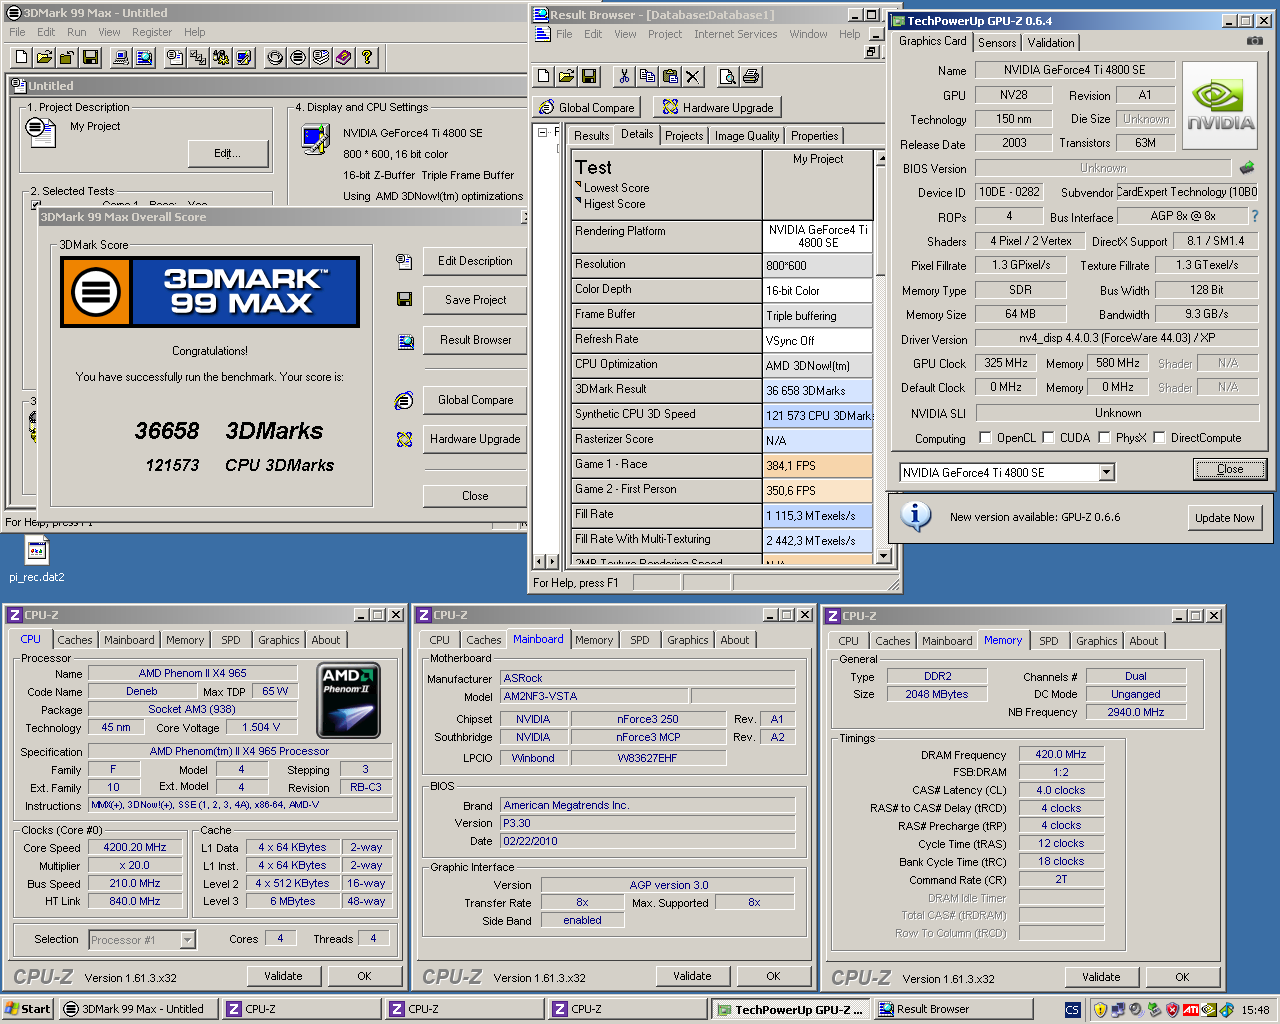Open the Graphics tab in the Mainboard CPU-Z window
This screenshot has width=1280, height=1024.
point(688,640)
